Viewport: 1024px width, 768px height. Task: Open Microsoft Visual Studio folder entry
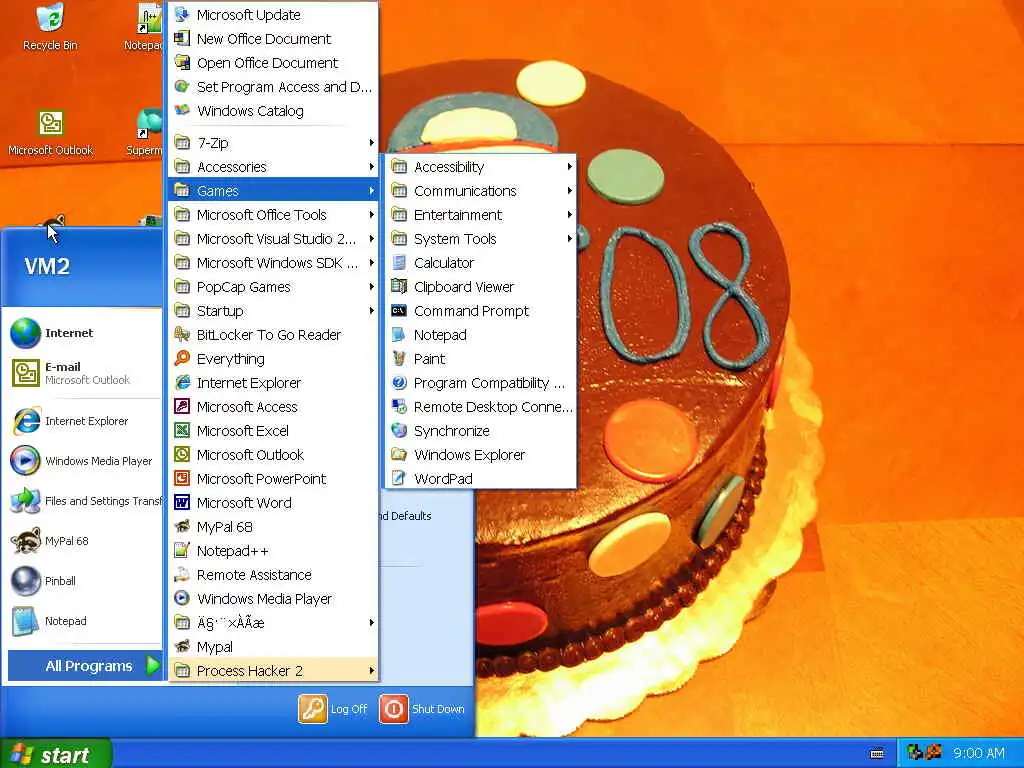(274, 239)
